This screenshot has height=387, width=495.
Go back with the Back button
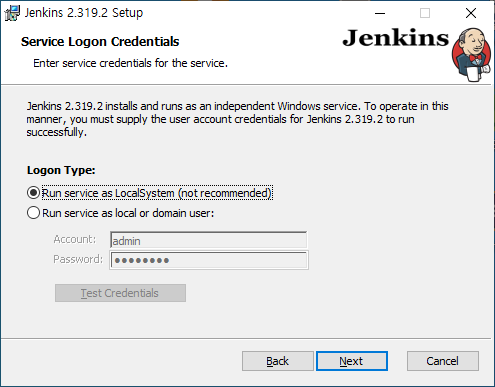coord(277,361)
